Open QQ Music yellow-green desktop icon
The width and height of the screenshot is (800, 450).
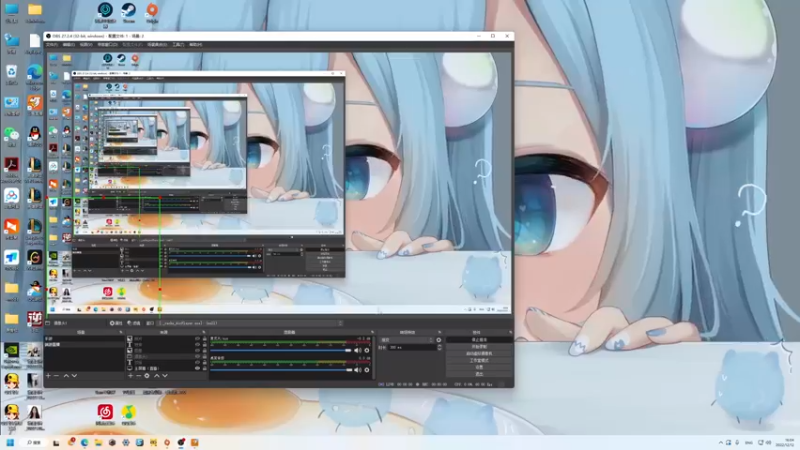[128, 414]
